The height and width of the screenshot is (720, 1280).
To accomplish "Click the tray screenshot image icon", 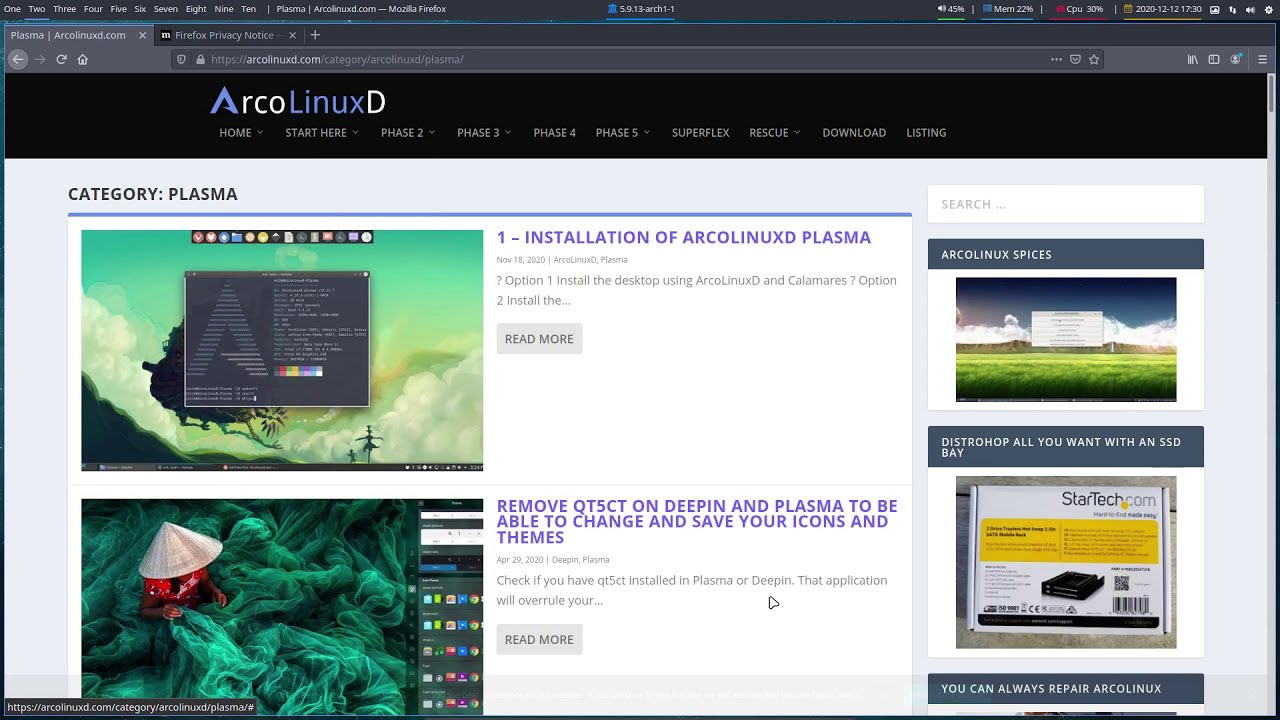I will [1215, 9].
